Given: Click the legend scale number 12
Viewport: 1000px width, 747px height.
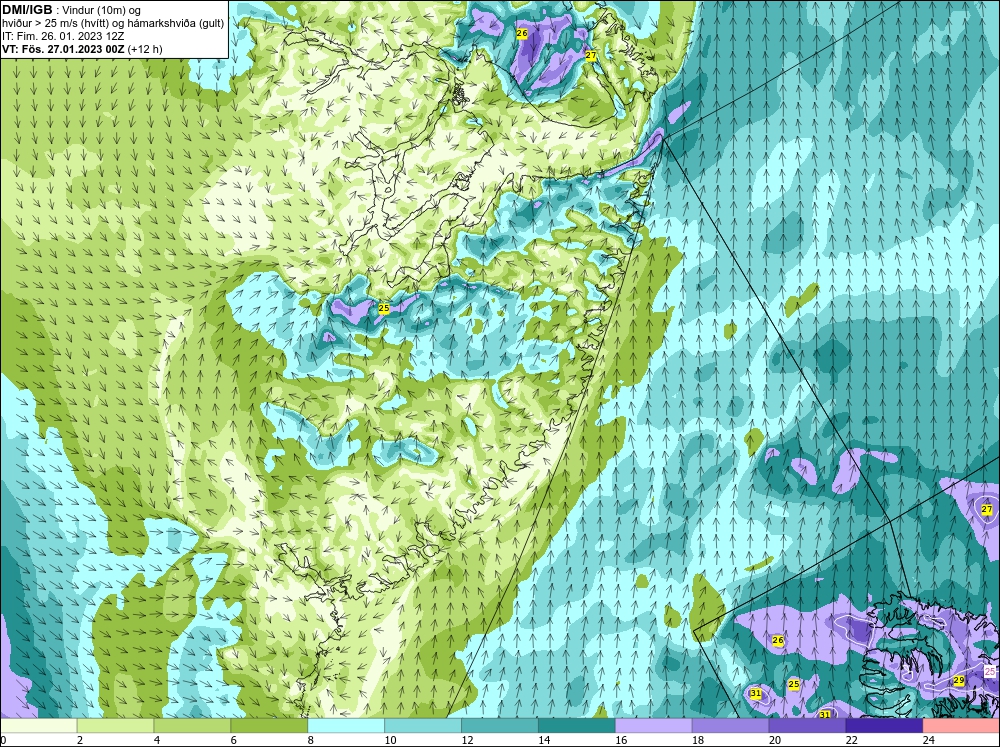Looking at the screenshot, I should click(467, 740).
